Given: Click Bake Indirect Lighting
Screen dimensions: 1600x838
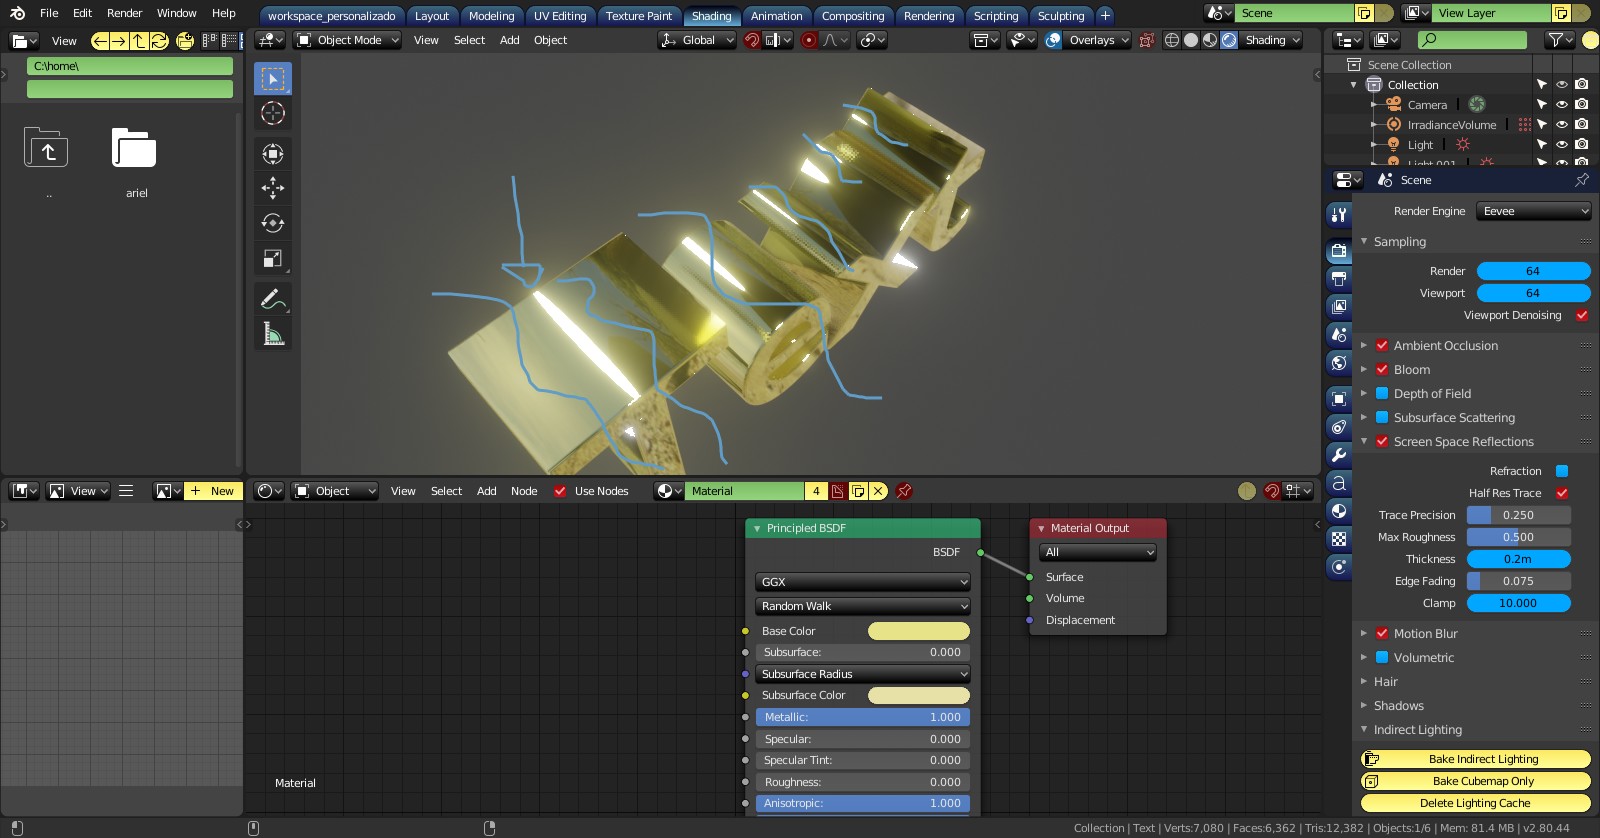Looking at the screenshot, I should (1476, 759).
